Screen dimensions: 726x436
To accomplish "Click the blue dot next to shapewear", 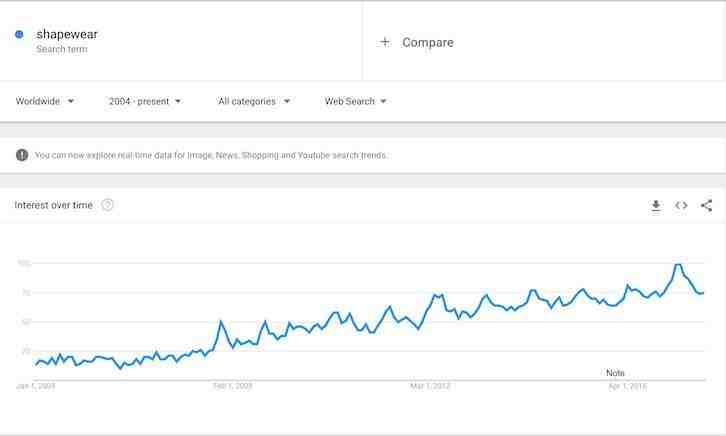I will pos(19,34).
